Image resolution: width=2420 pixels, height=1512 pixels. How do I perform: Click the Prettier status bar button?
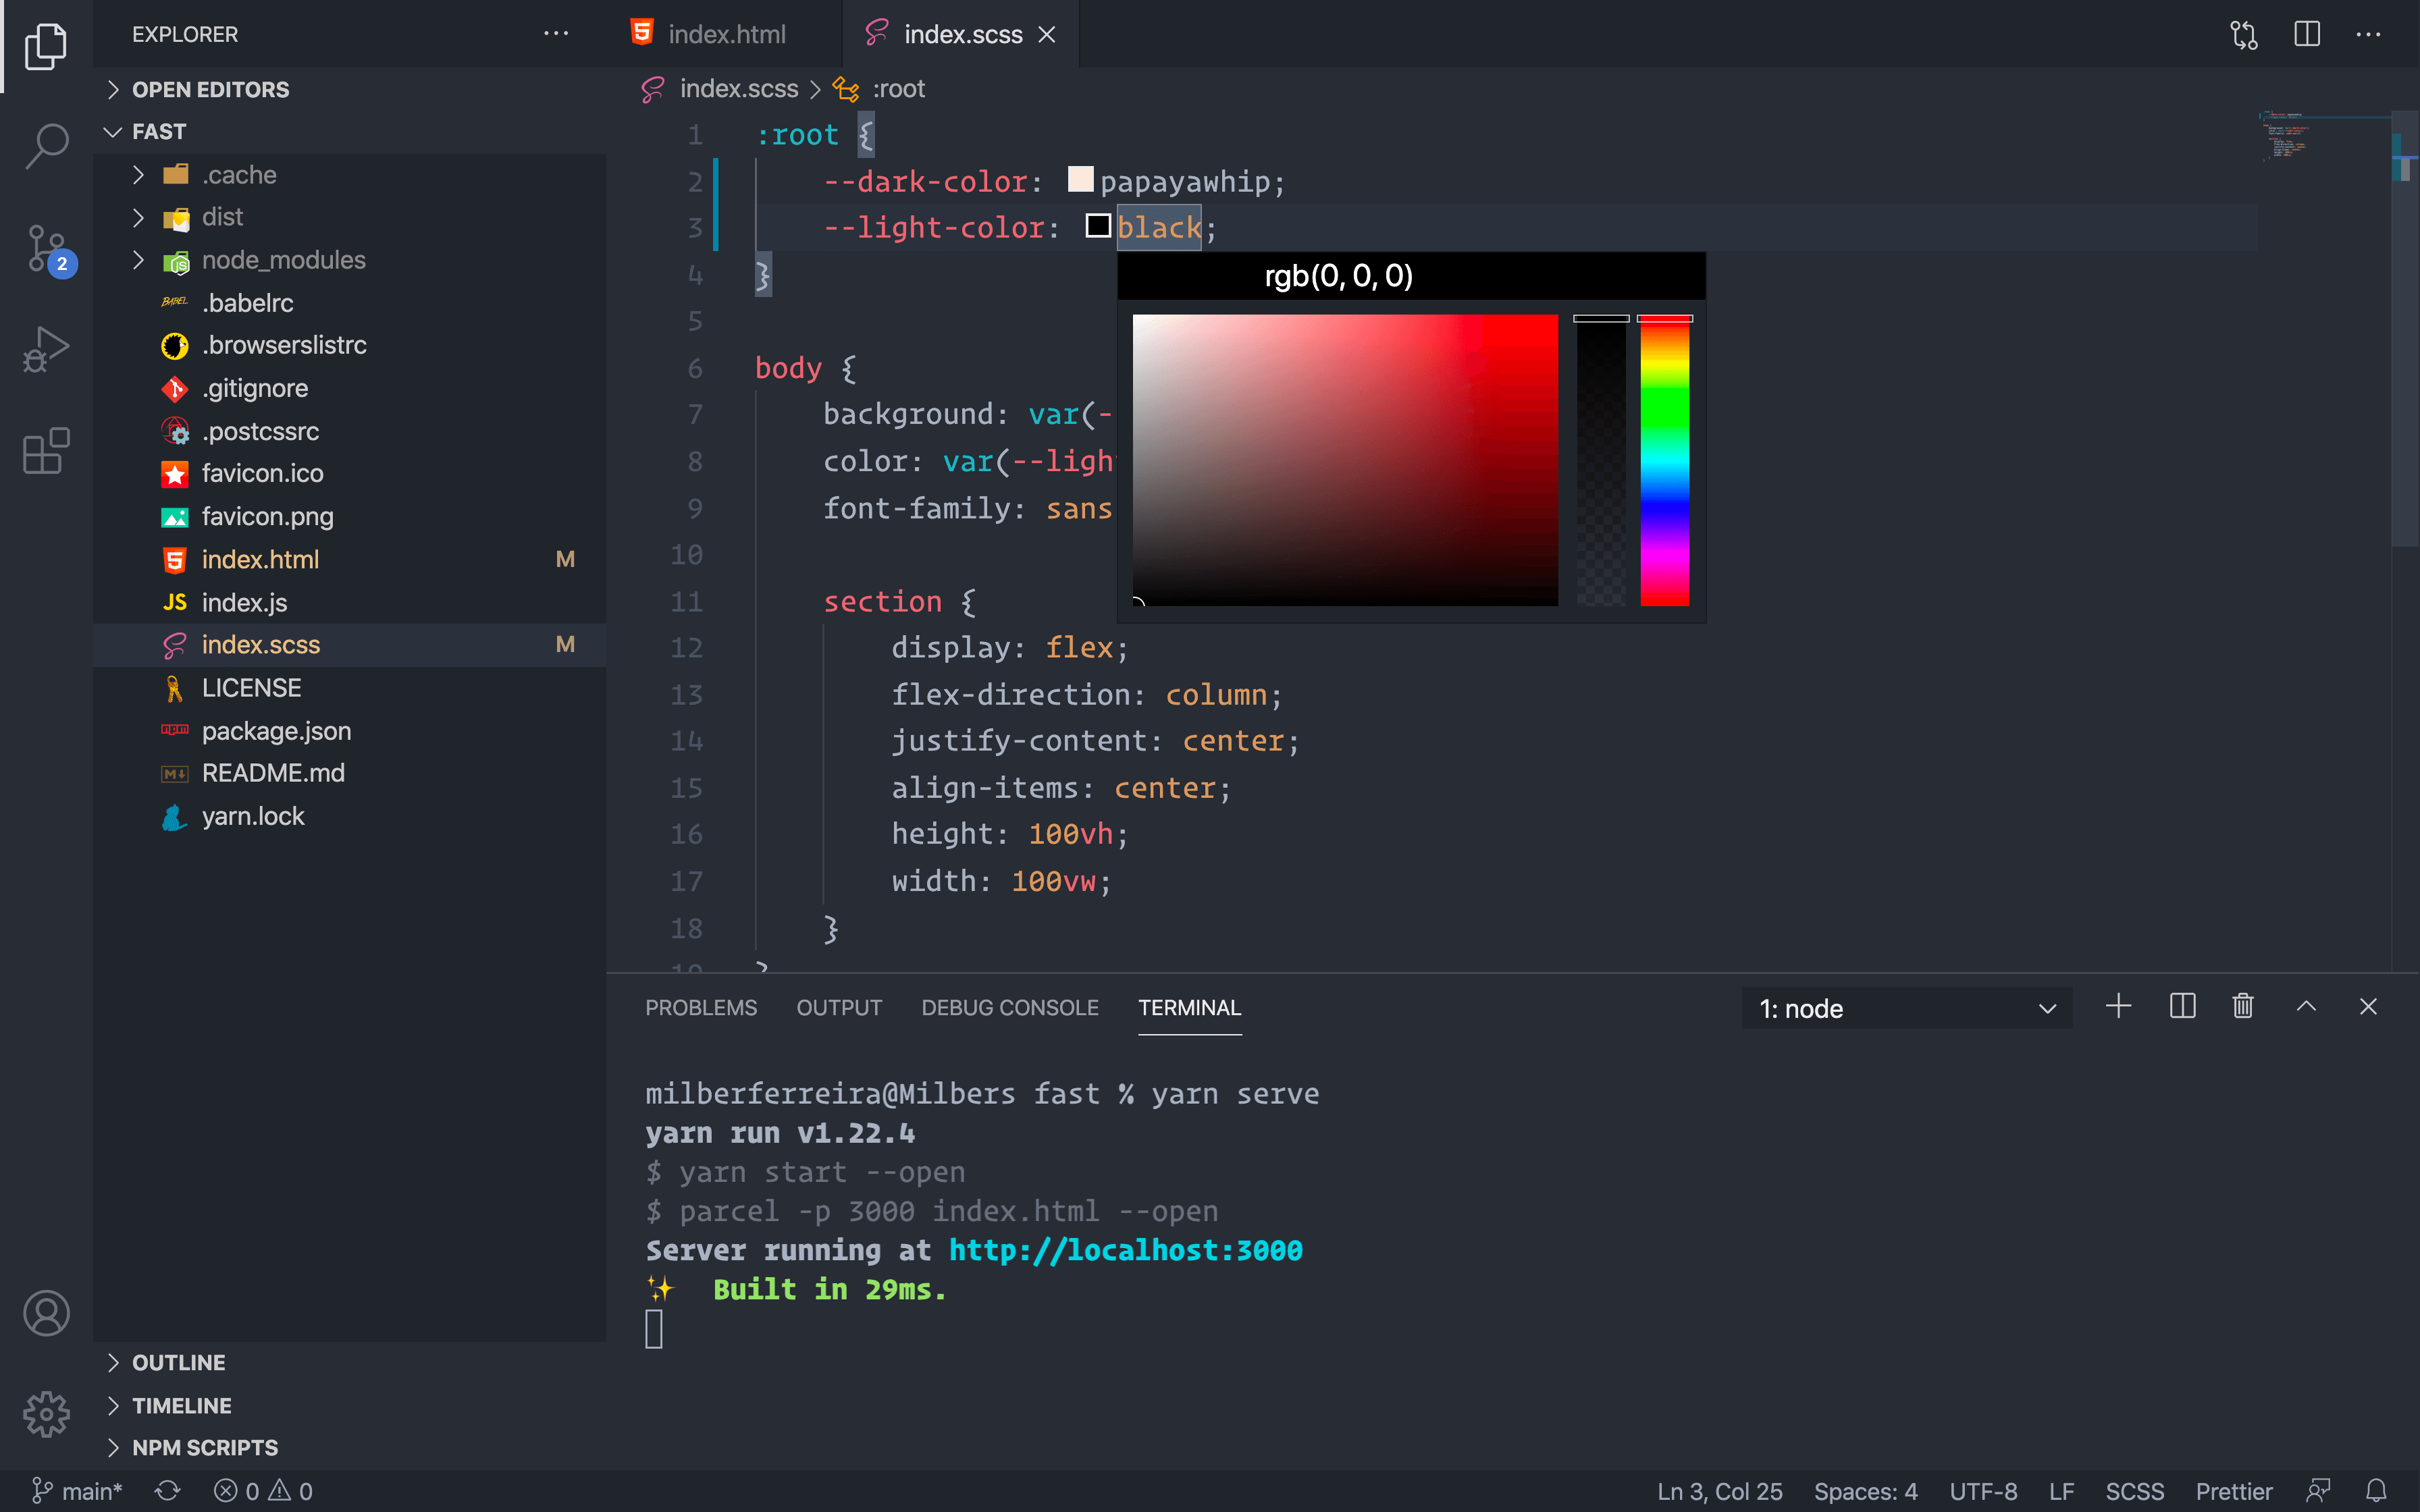(2233, 1491)
